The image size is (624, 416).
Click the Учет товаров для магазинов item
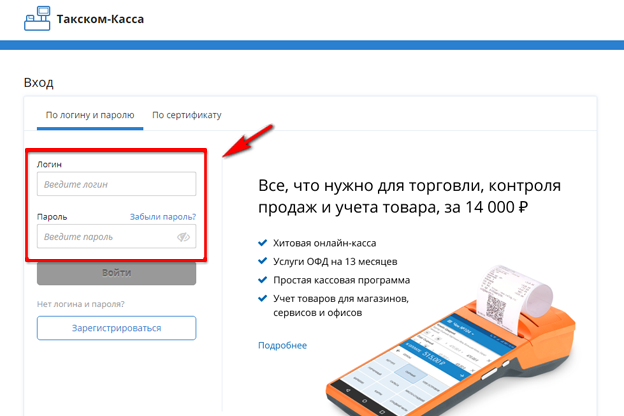click(x=341, y=305)
